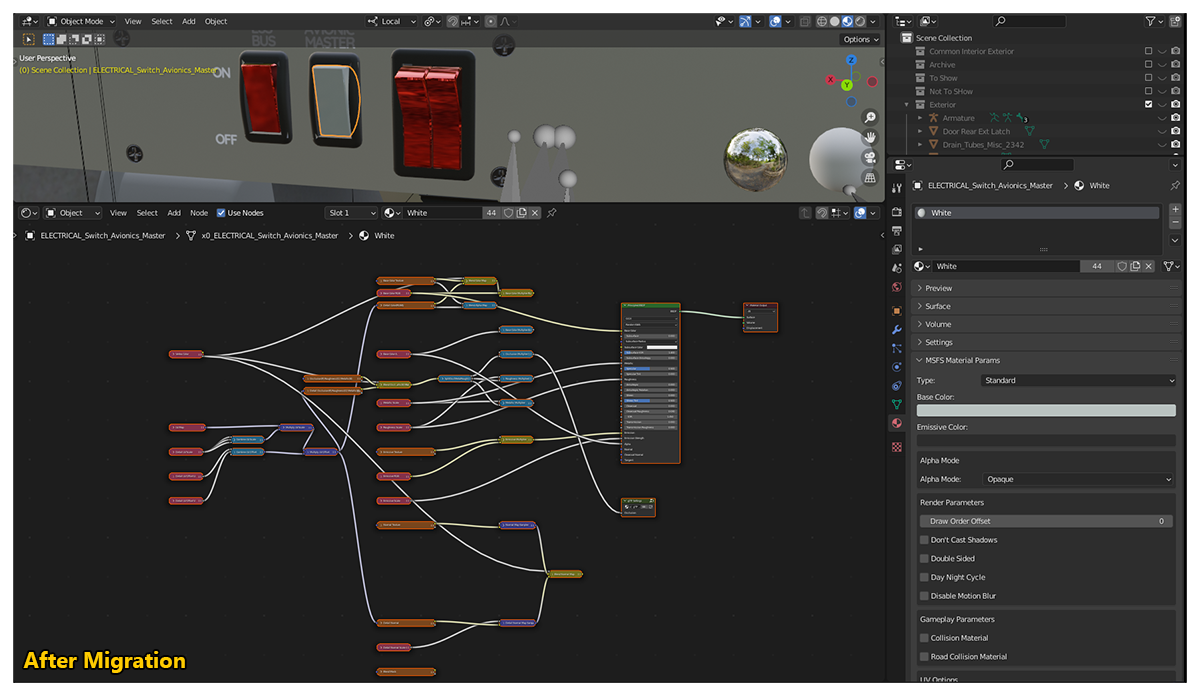Click the Options button in the viewport
This screenshot has height=696, width=1200.
click(x=860, y=40)
